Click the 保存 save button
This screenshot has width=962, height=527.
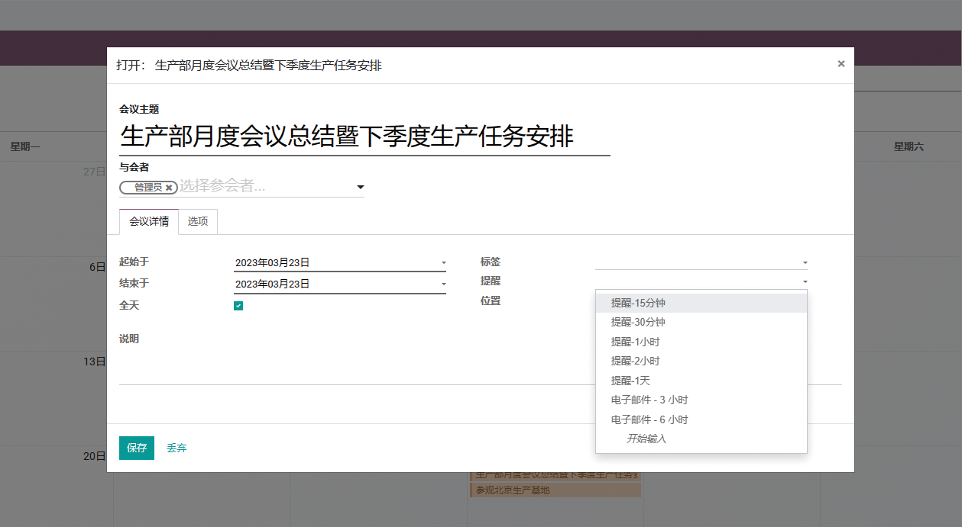(x=136, y=448)
